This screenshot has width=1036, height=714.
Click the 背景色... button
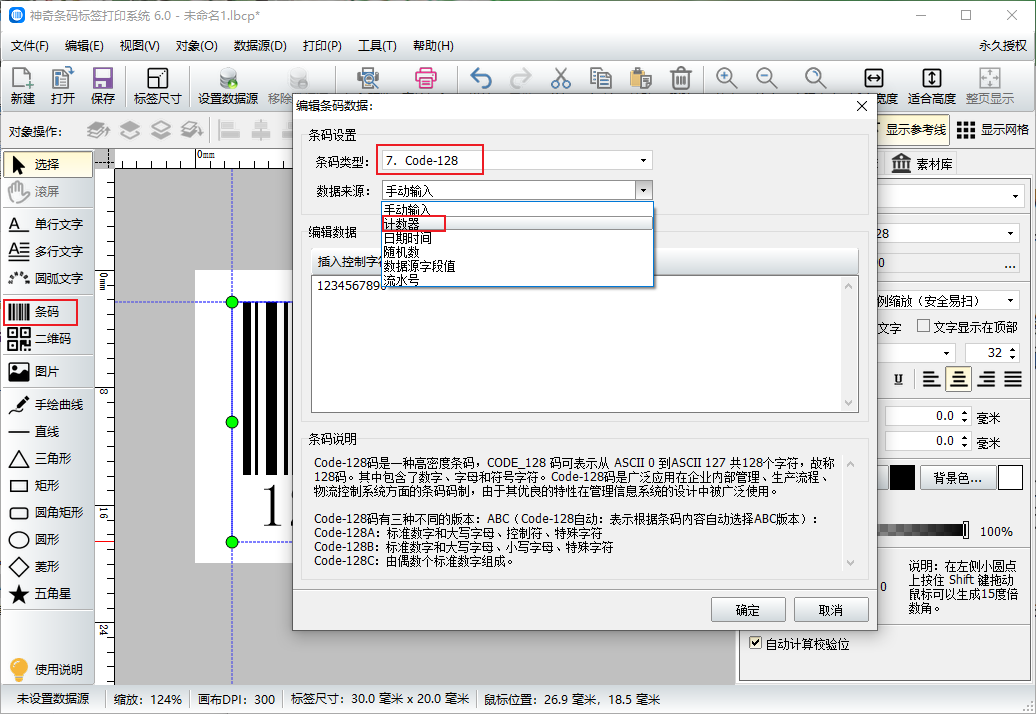click(957, 478)
